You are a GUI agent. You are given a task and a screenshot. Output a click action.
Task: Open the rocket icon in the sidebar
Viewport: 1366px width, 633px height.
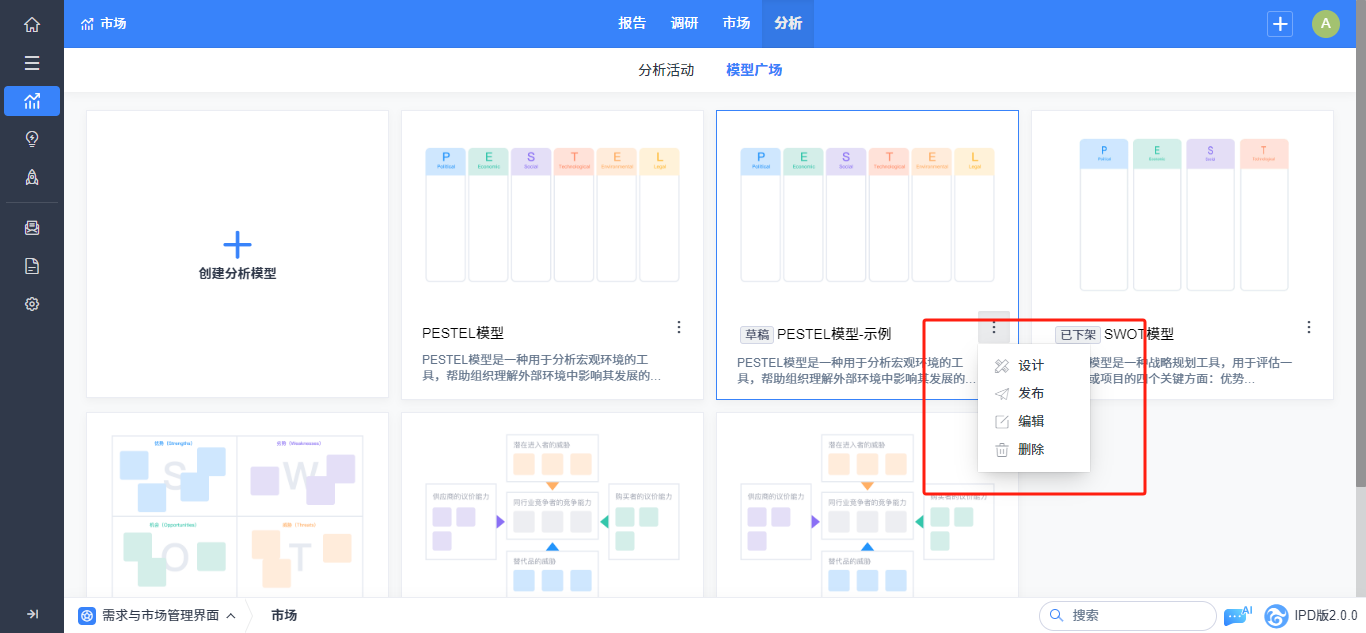pyautogui.click(x=32, y=177)
